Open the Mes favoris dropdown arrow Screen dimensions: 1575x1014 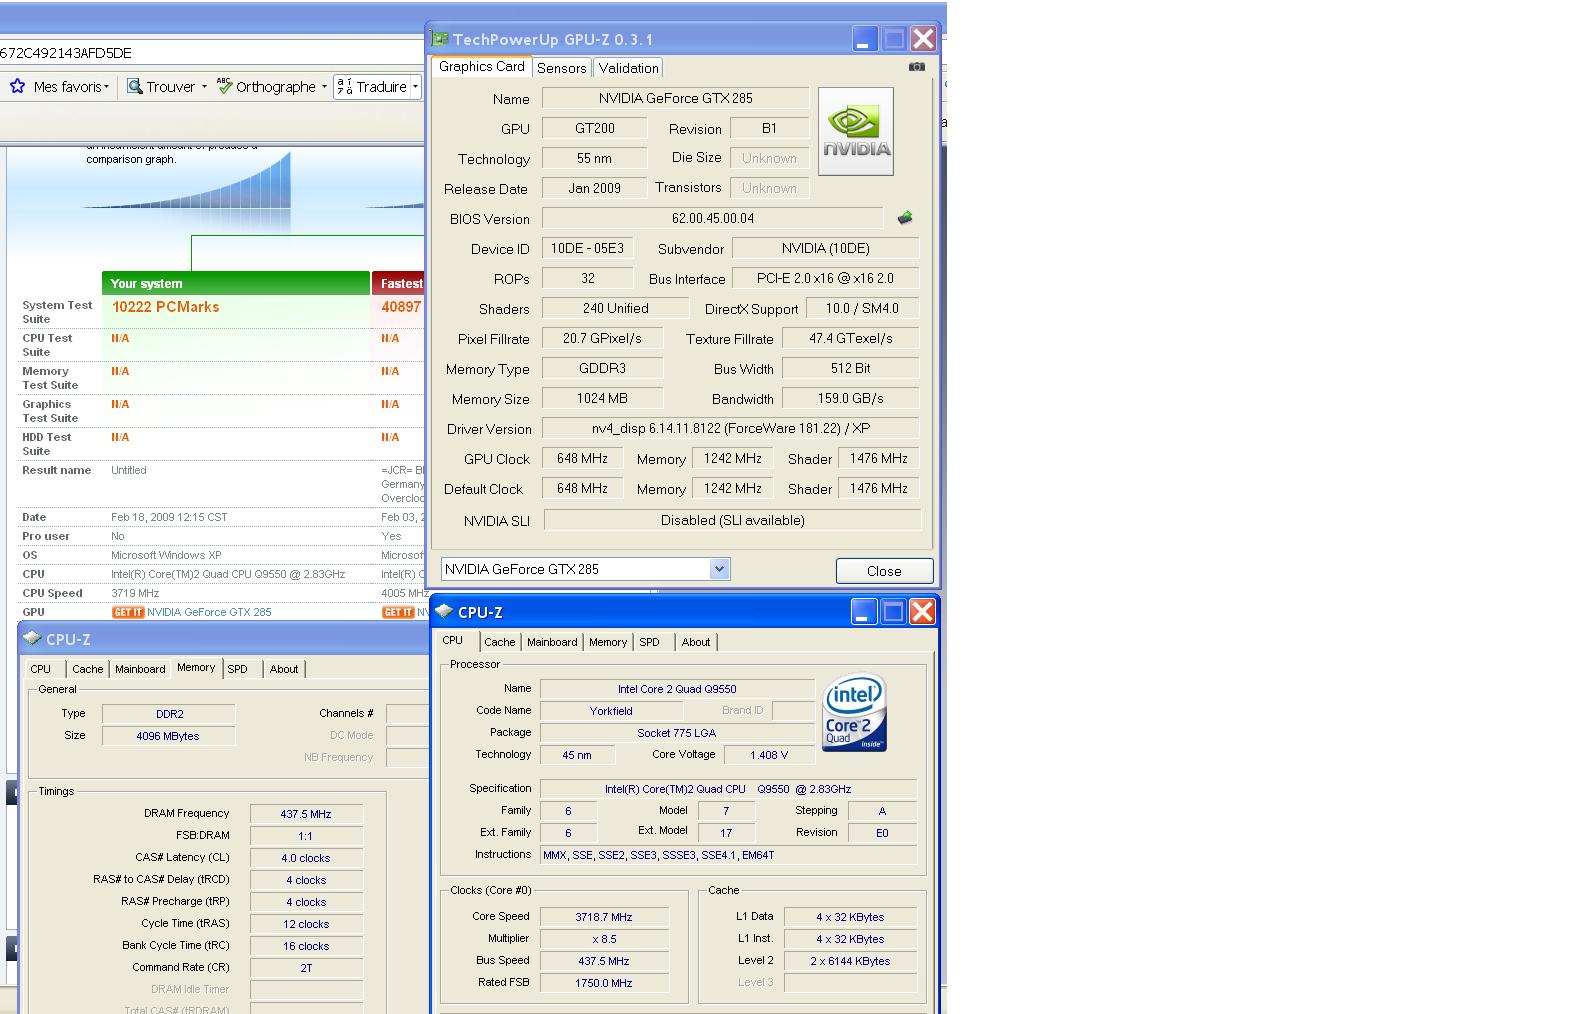coord(106,87)
